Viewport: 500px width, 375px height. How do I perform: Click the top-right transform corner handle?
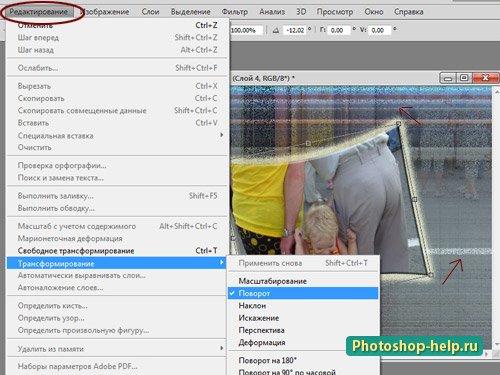point(399,124)
